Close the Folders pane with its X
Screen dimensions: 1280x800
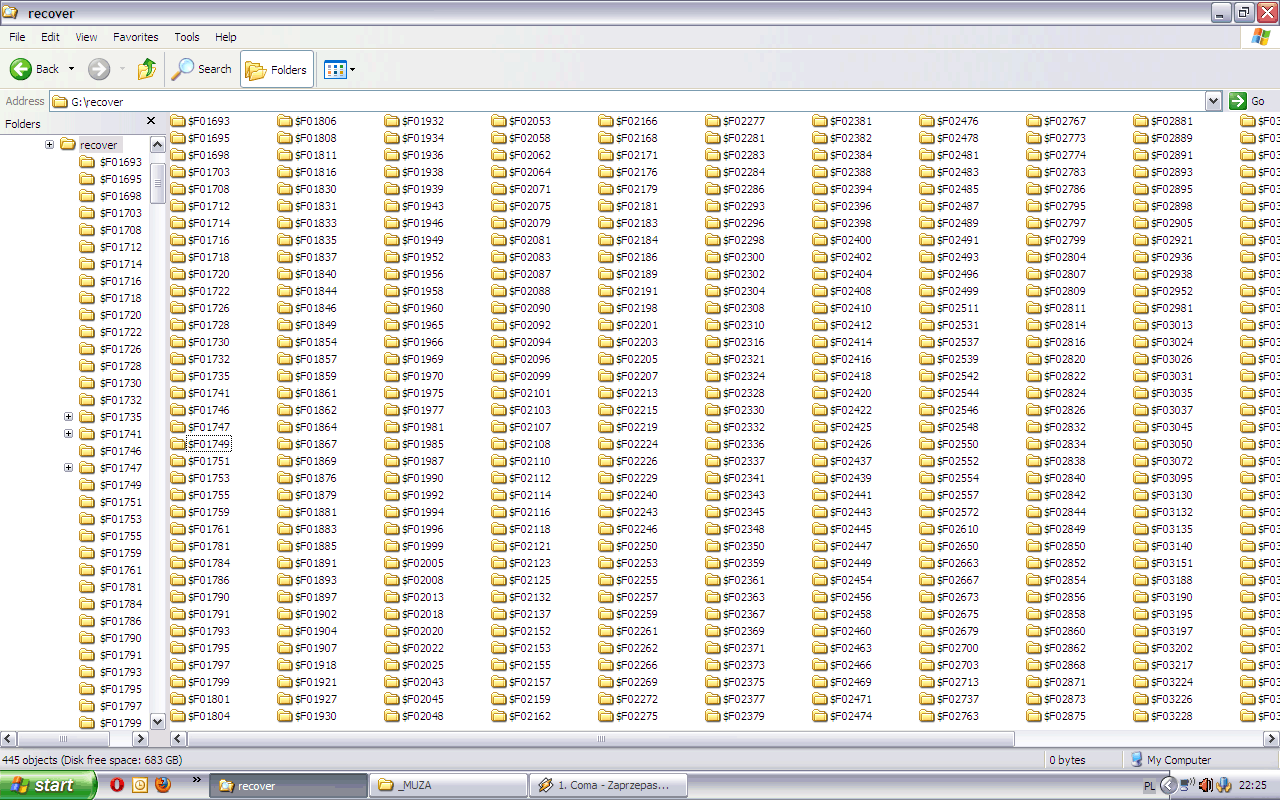pos(152,121)
